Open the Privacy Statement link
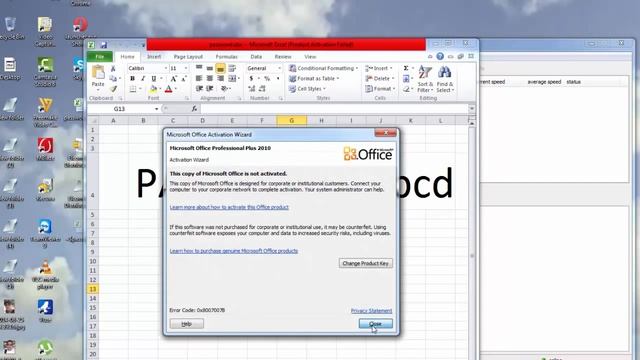This screenshot has height=360, width=640. tap(371, 311)
